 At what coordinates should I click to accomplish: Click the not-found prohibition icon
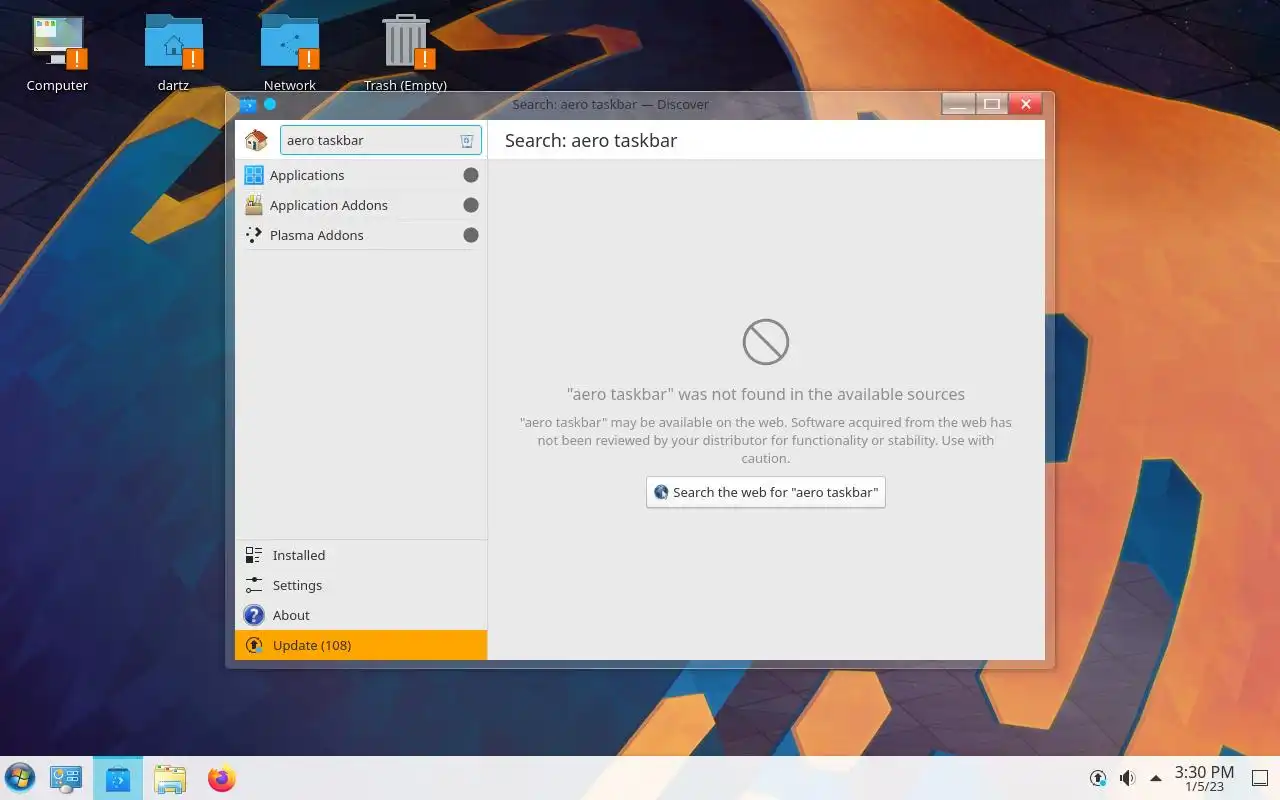coord(766,342)
